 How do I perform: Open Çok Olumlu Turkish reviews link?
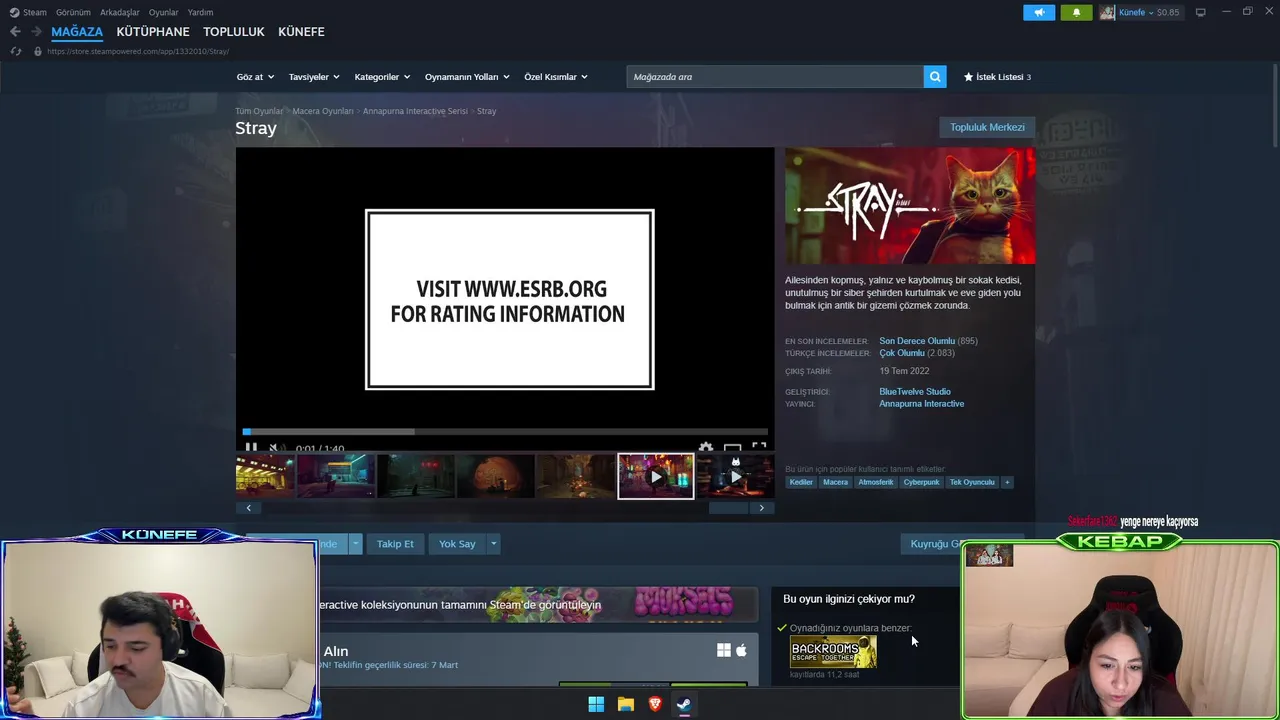[902, 353]
